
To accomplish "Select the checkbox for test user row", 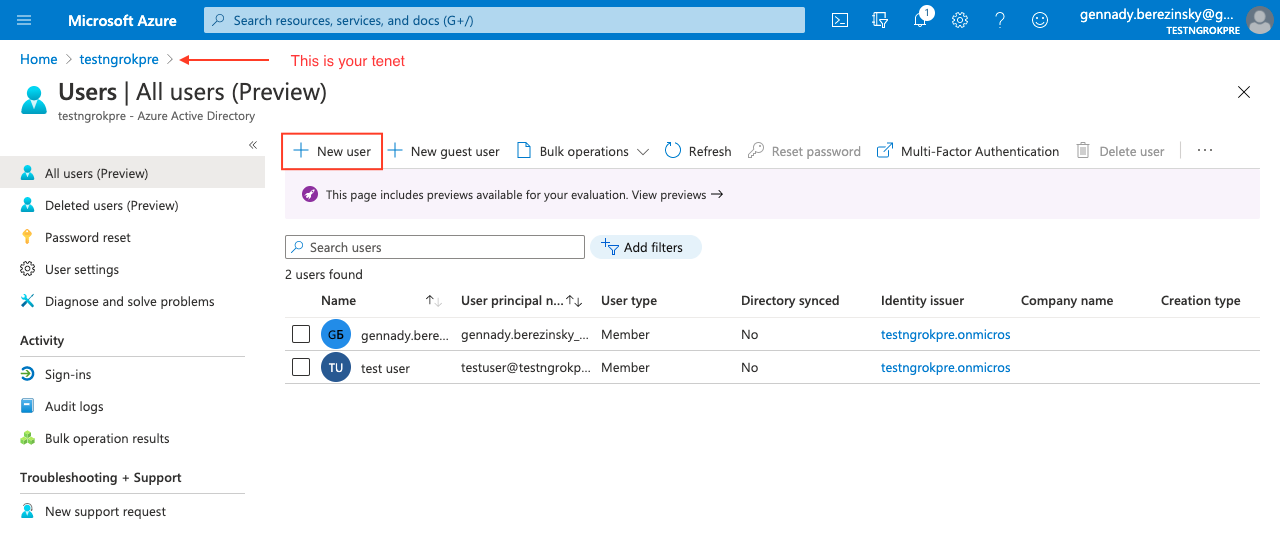I will [301, 367].
